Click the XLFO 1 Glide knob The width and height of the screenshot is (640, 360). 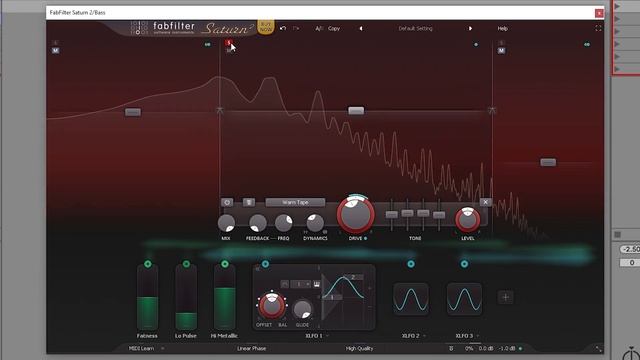click(x=302, y=309)
